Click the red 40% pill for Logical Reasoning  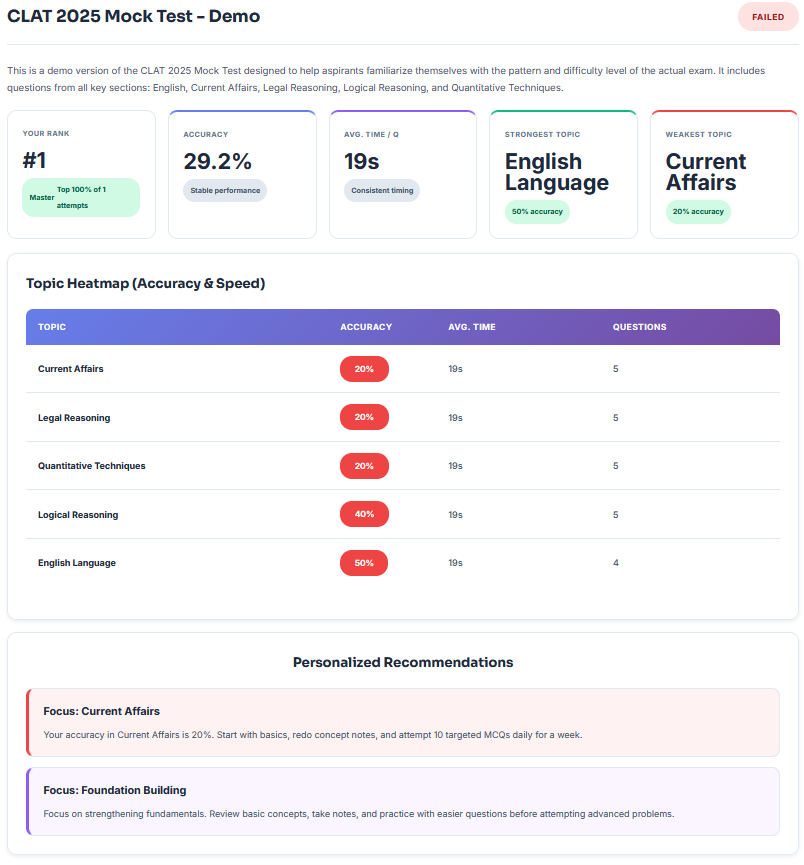[364, 514]
